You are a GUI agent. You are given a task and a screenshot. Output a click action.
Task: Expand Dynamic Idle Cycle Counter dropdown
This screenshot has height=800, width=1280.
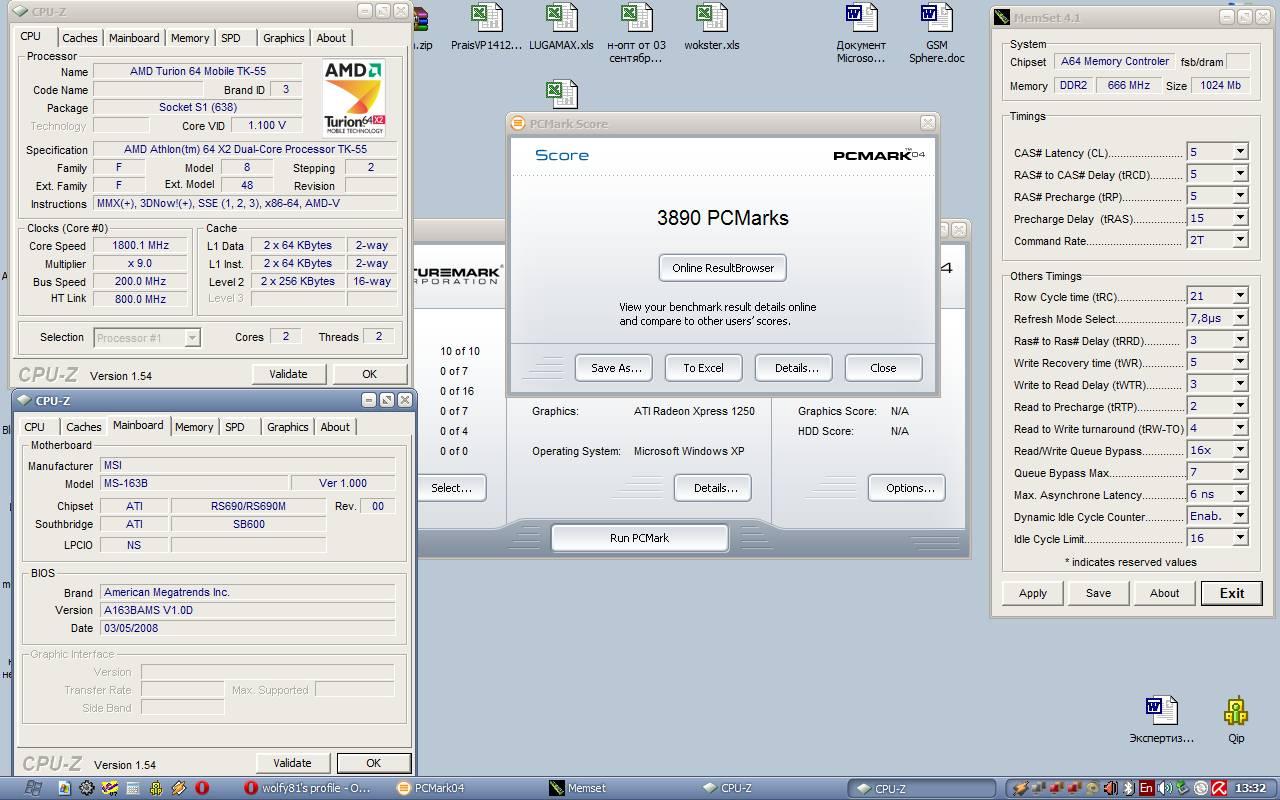[x=1240, y=516]
